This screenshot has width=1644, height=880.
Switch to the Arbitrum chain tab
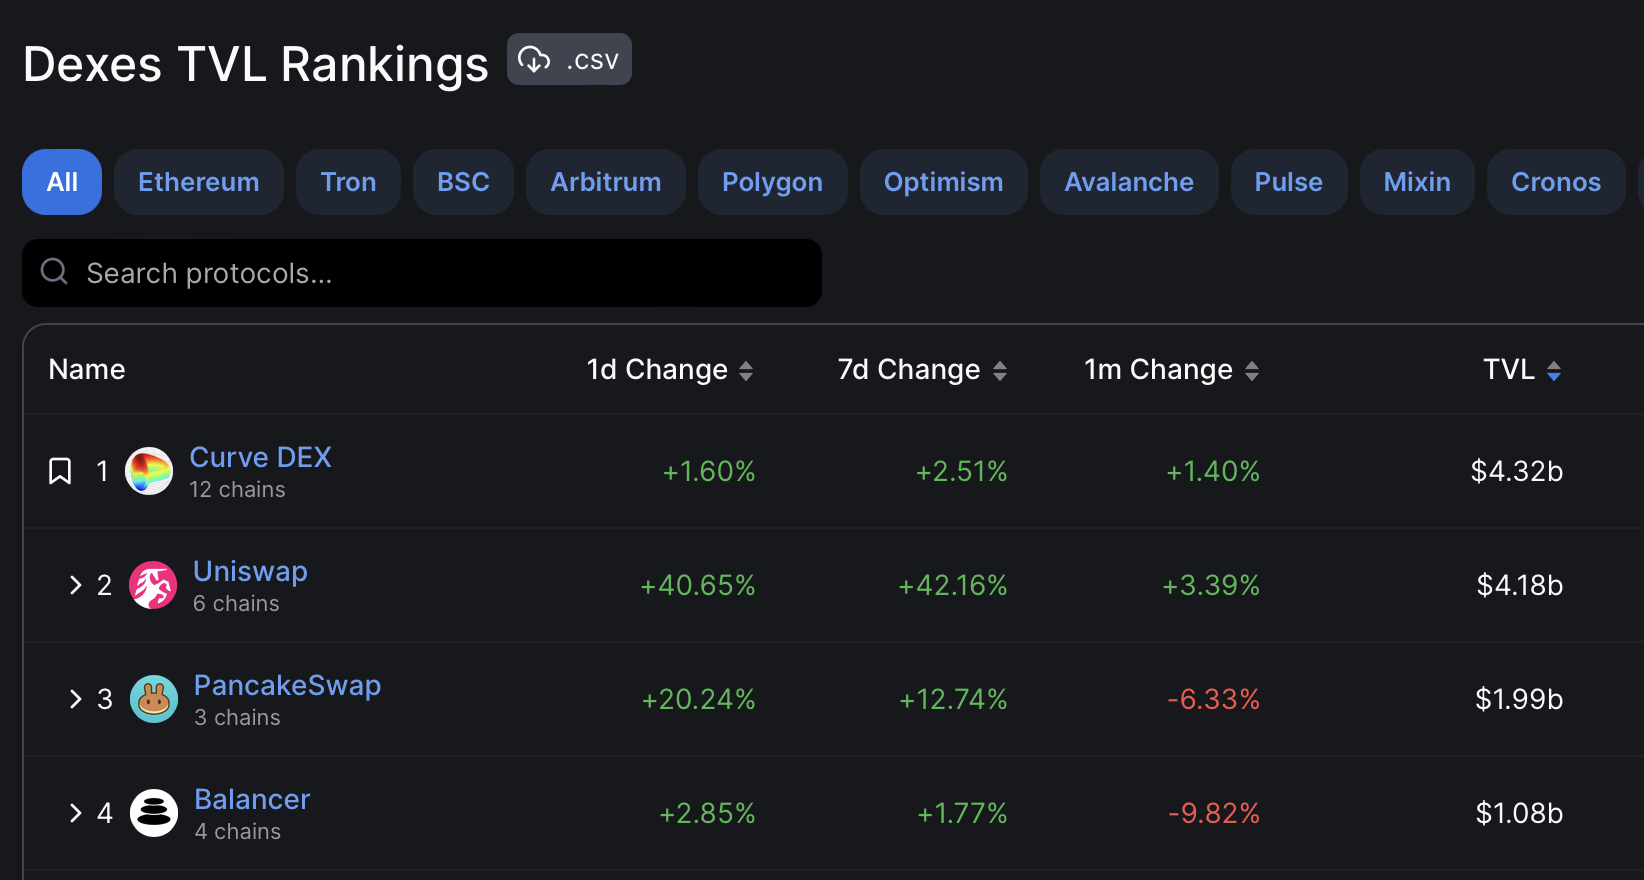tap(605, 182)
